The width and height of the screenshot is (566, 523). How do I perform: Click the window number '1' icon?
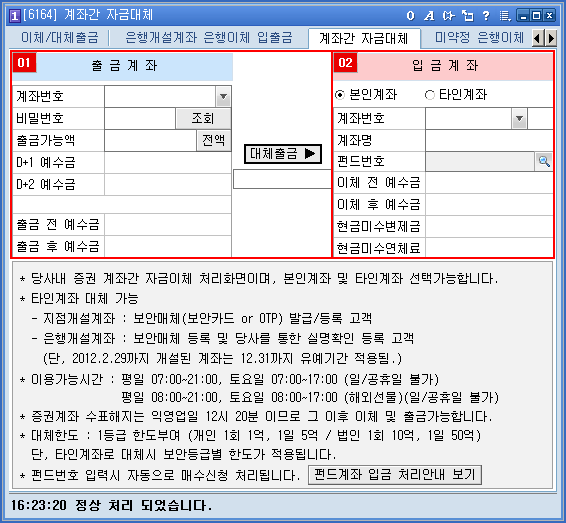(x=14, y=16)
